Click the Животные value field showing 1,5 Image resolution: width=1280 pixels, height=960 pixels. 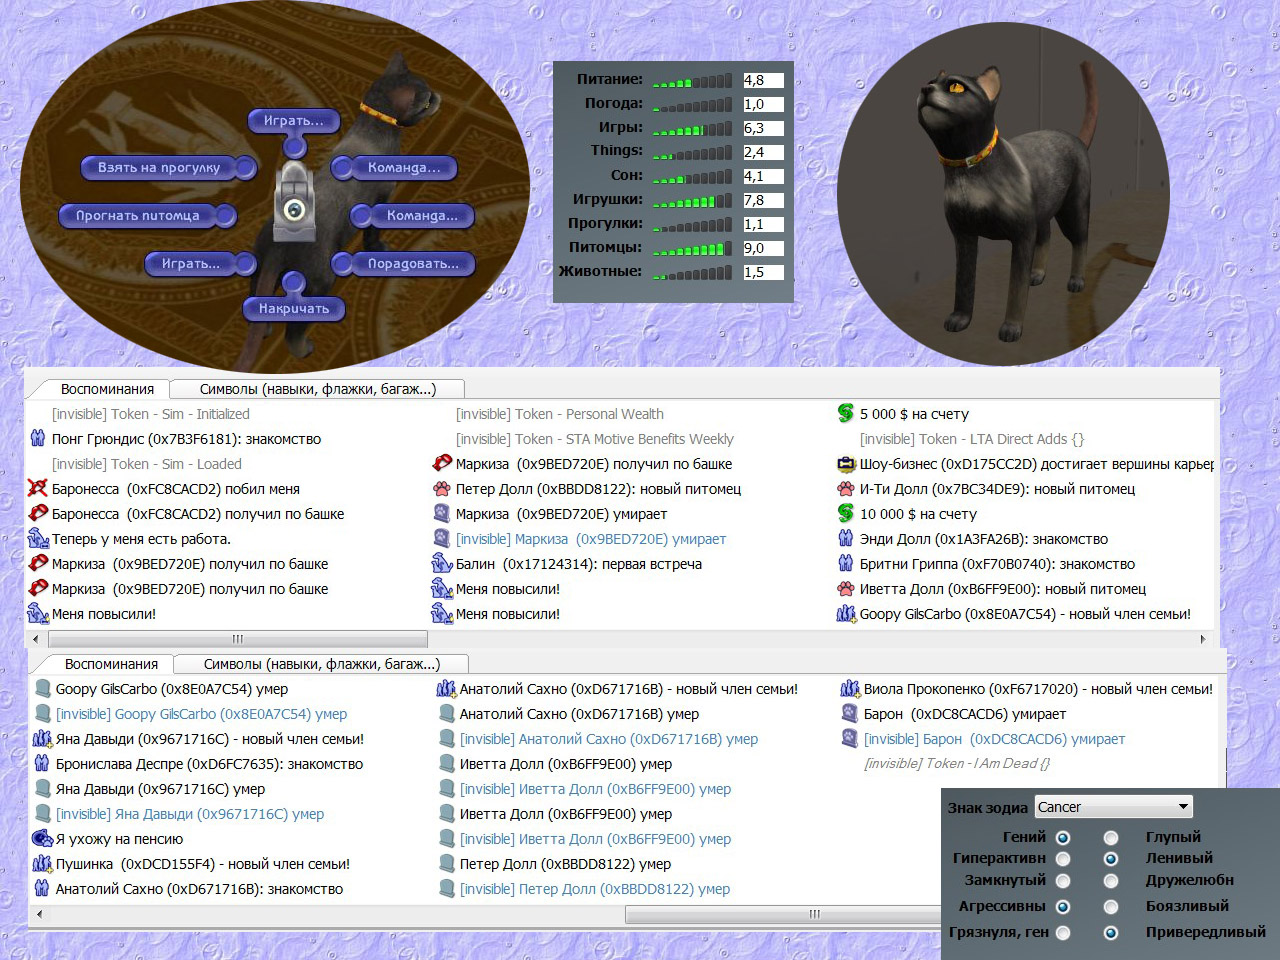coord(763,272)
